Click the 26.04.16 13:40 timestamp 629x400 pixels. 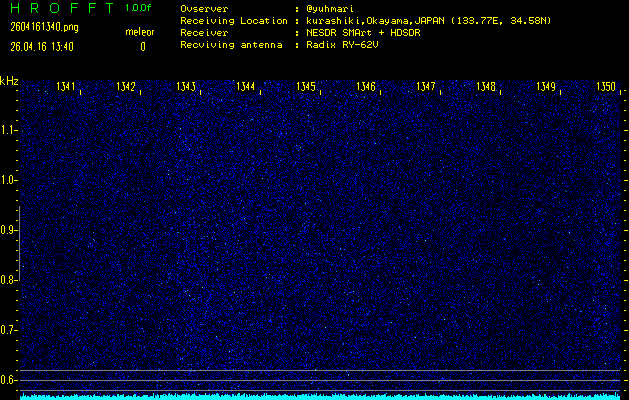tap(40, 46)
